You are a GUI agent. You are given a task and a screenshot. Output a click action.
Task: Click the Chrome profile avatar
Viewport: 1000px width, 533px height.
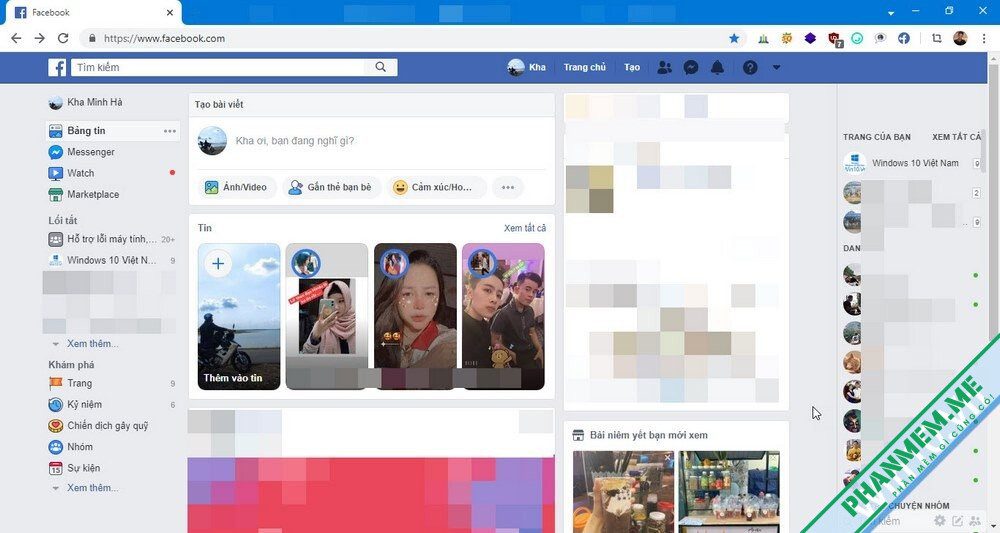click(x=960, y=38)
